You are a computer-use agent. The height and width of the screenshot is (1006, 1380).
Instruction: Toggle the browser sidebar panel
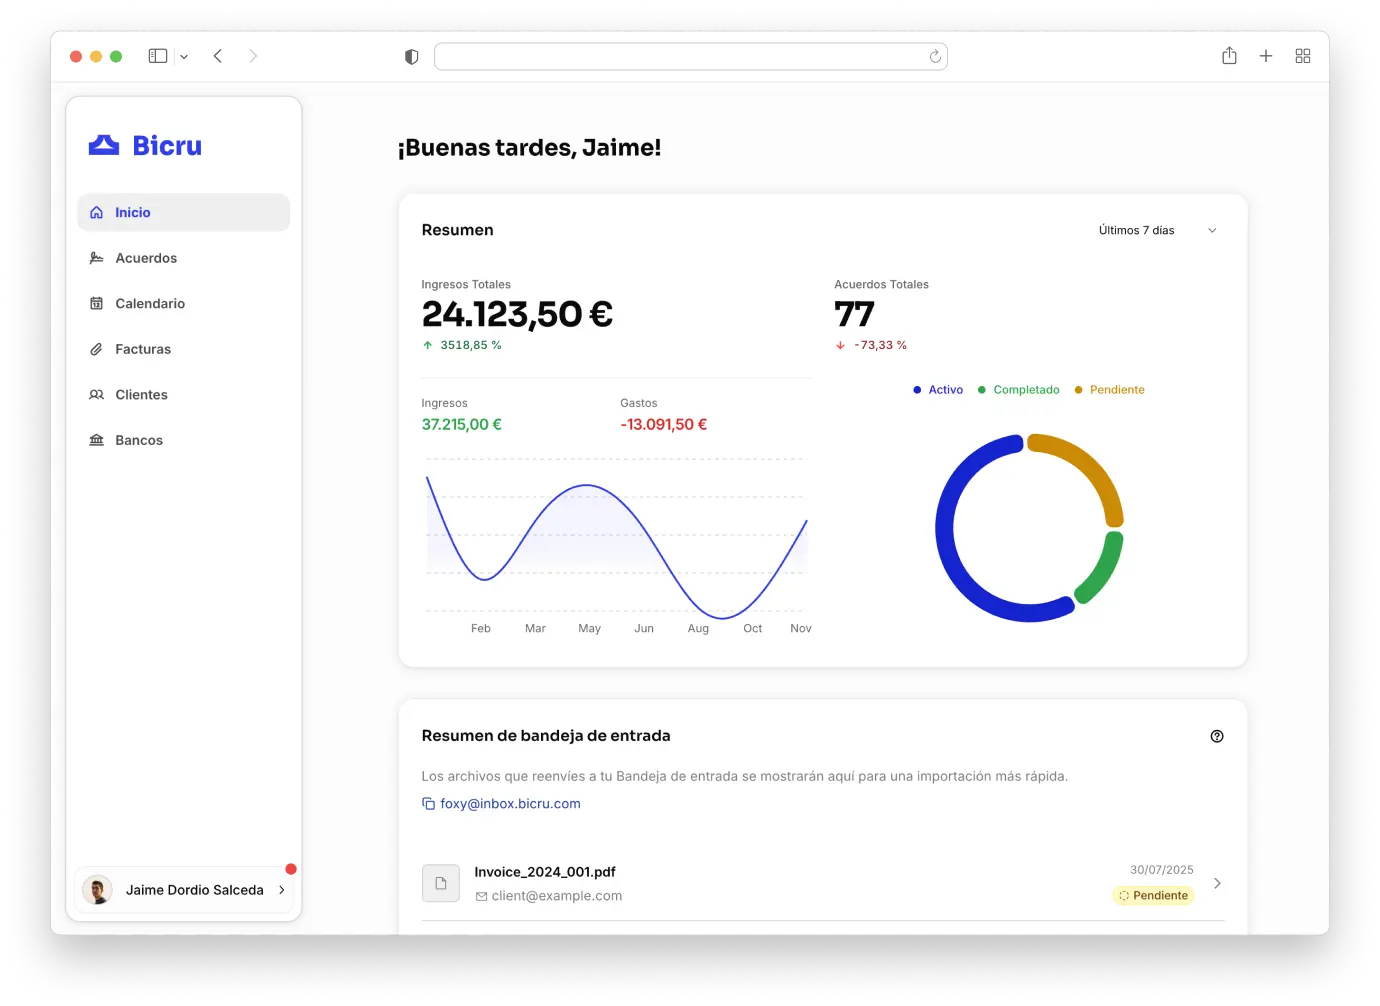point(158,56)
